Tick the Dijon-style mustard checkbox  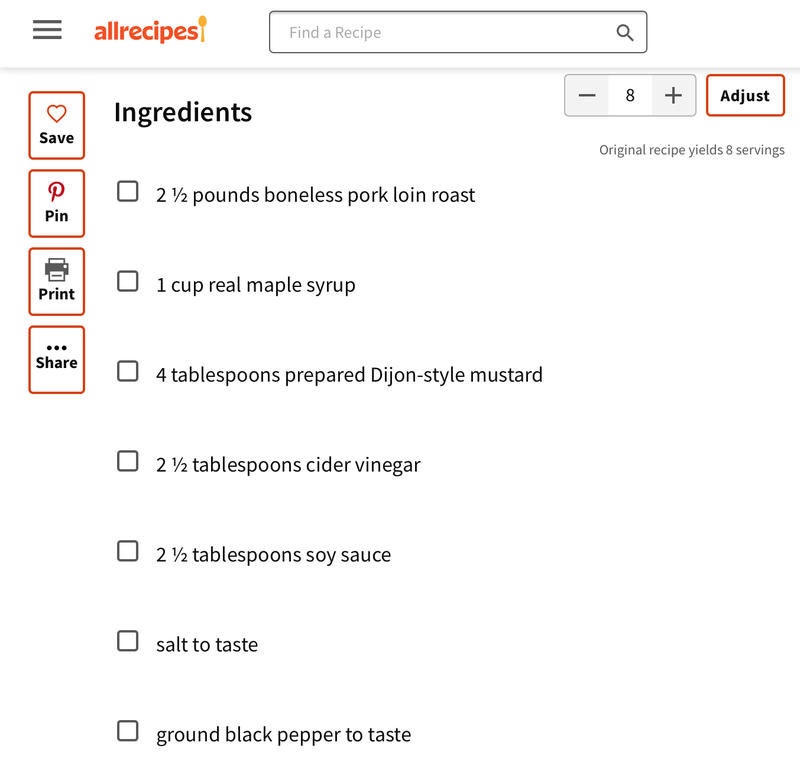click(x=128, y=371)
